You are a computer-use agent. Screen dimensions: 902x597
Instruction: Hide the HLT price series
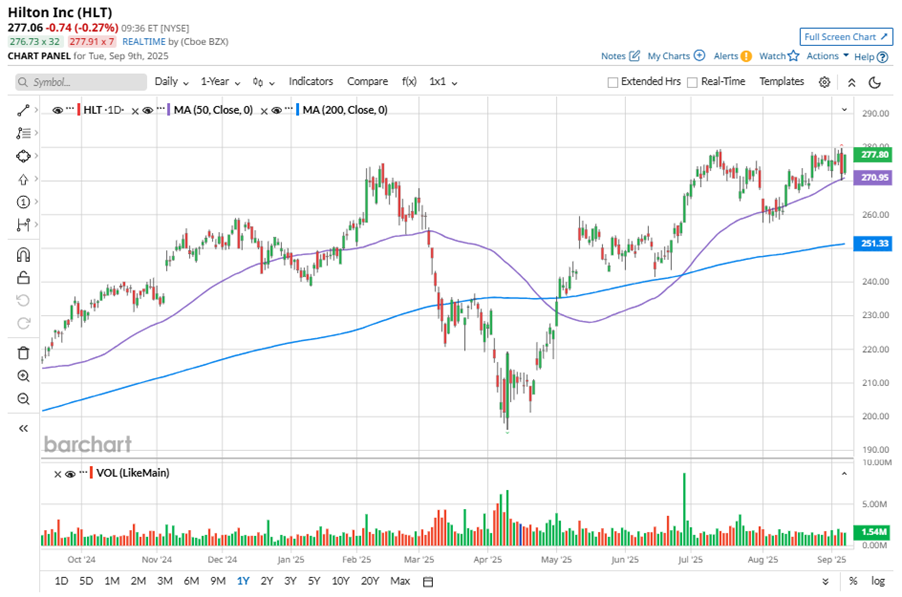[x=58, y=110]
